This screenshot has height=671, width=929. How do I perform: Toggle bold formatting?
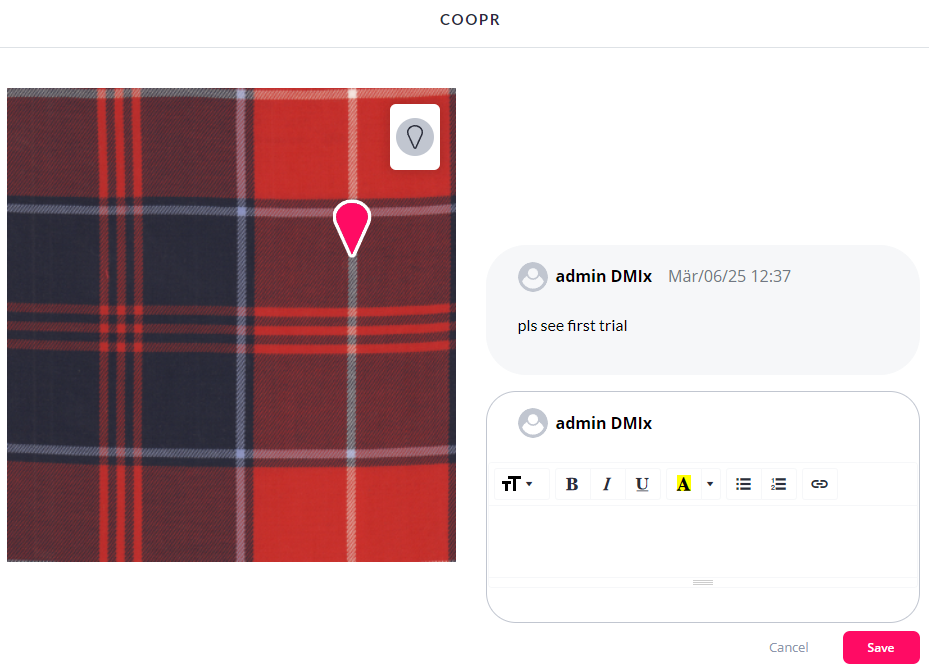click(572, 484)
